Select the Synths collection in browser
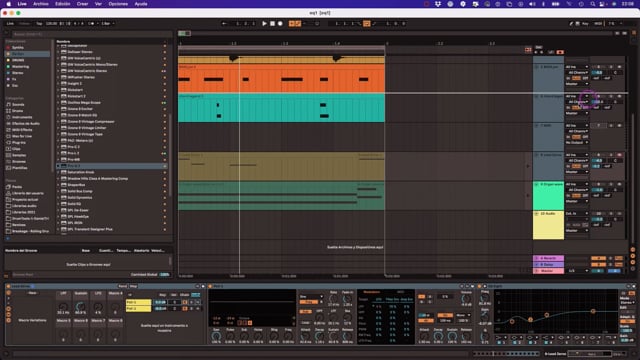The height and width of the screenshot is (360, 640). tap(18, 47)
